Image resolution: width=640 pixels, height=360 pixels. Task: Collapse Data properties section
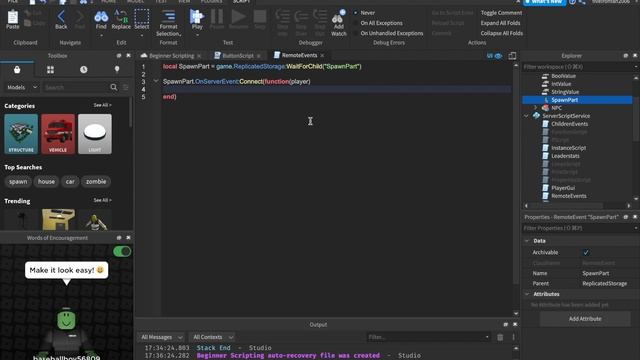pos(527,241)
